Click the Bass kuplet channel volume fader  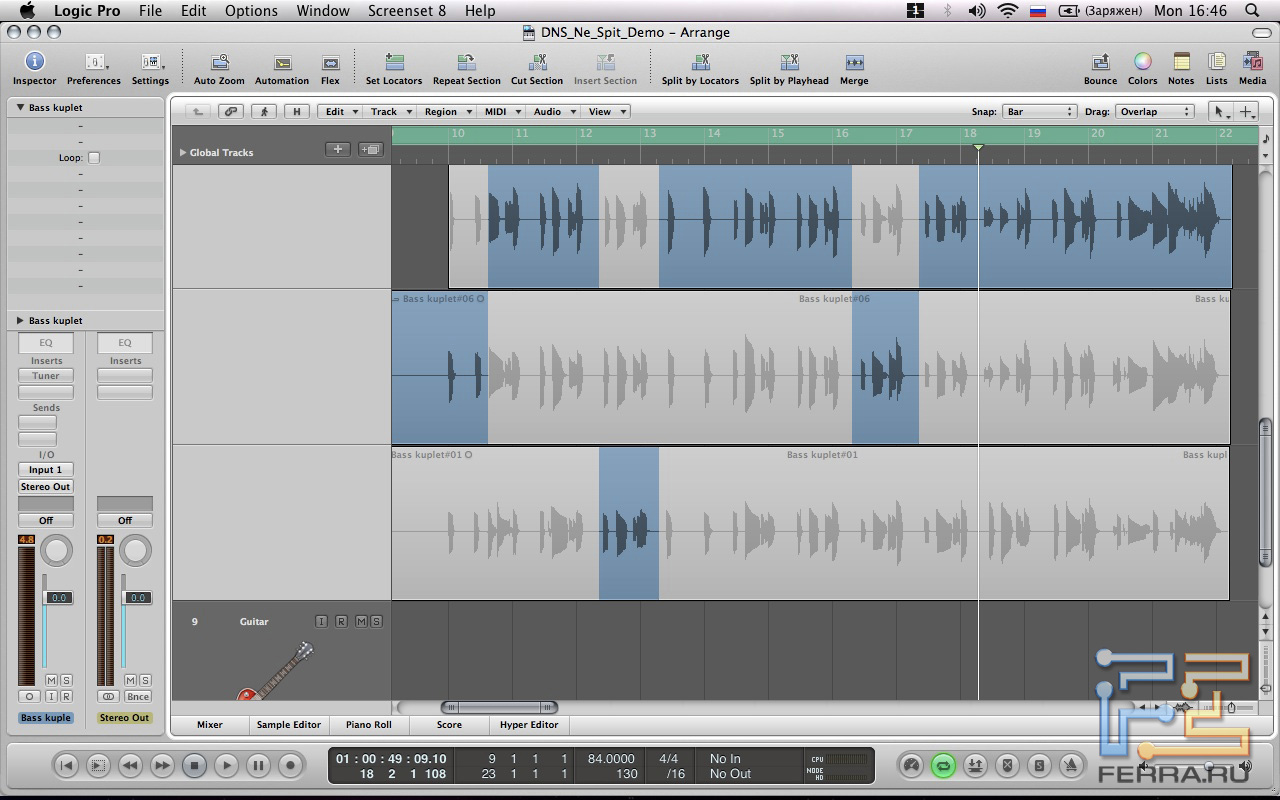pos(58,598)
